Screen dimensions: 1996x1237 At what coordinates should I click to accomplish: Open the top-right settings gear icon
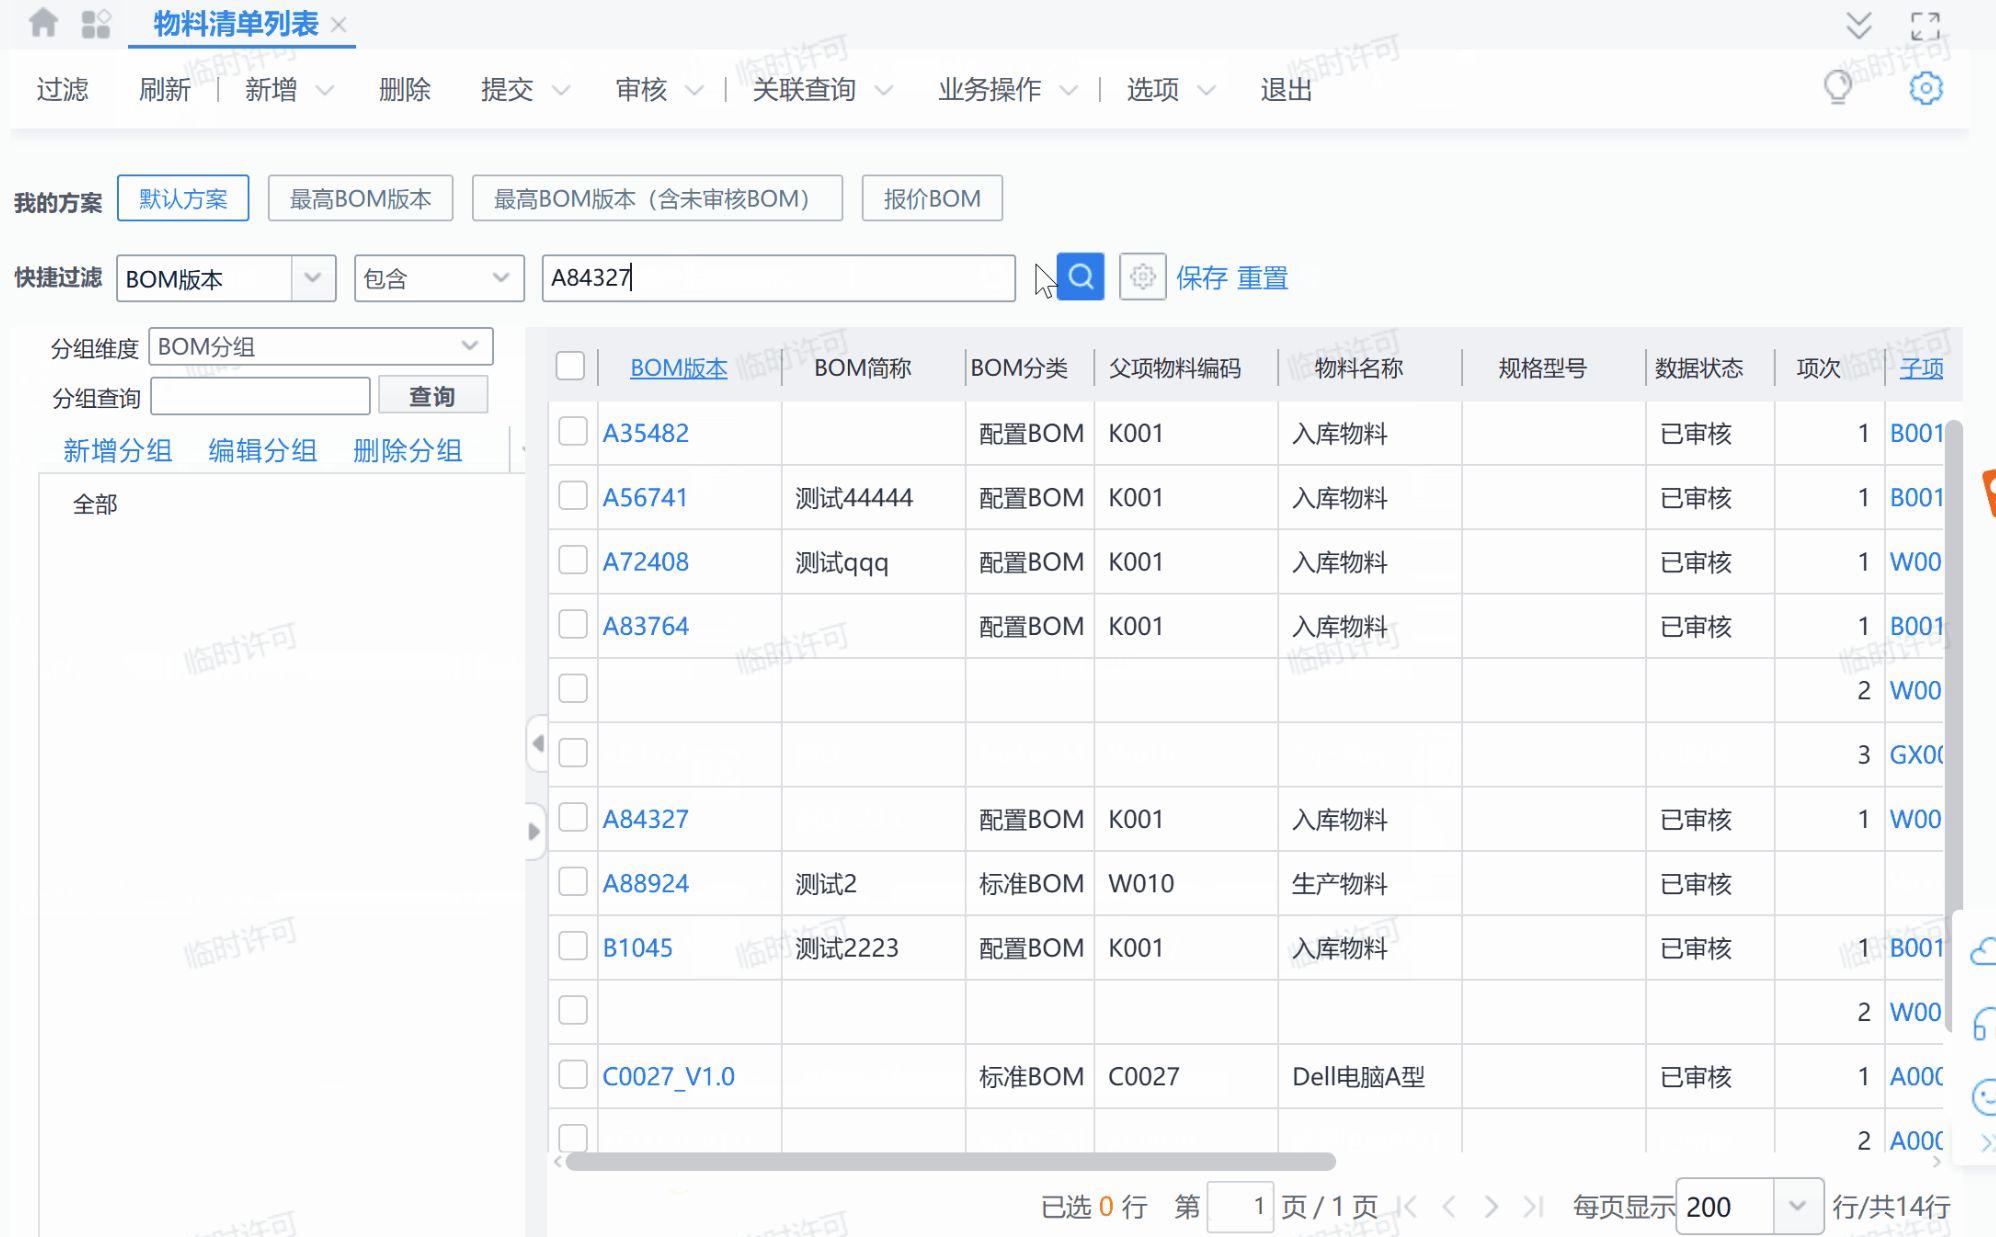coord(1925,88)
